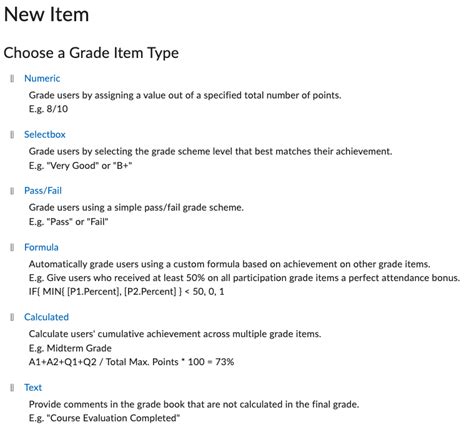Screen dimensions: 474x435
Task: Pick the Calculated grade item link
Action: (46, 317)
